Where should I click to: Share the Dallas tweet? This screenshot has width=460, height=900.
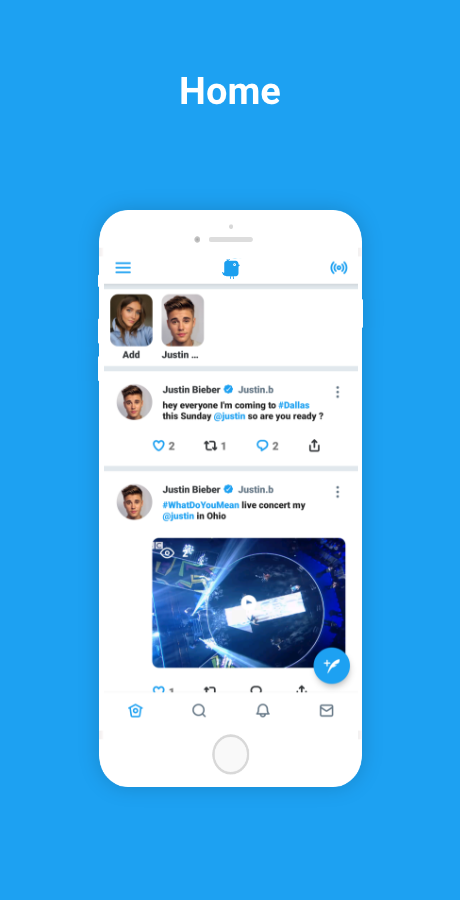coord(314,445)
